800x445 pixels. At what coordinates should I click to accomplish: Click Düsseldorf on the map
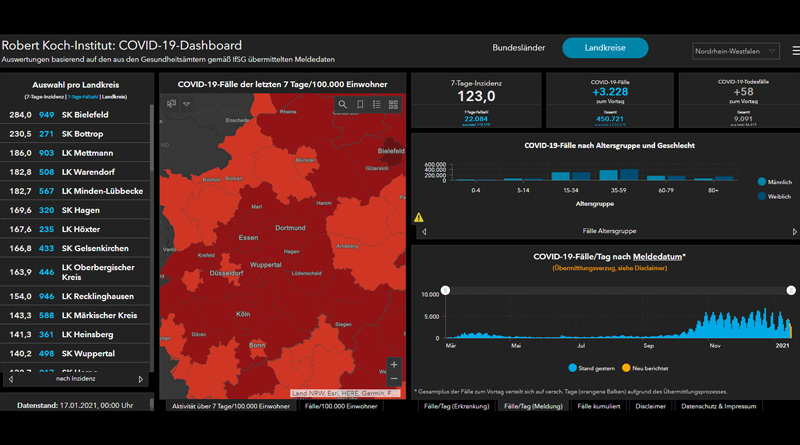click(x=227, y=273)
